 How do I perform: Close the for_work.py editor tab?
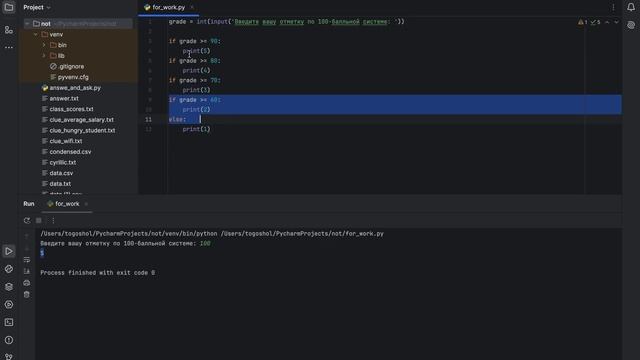[x=192, y=7]
